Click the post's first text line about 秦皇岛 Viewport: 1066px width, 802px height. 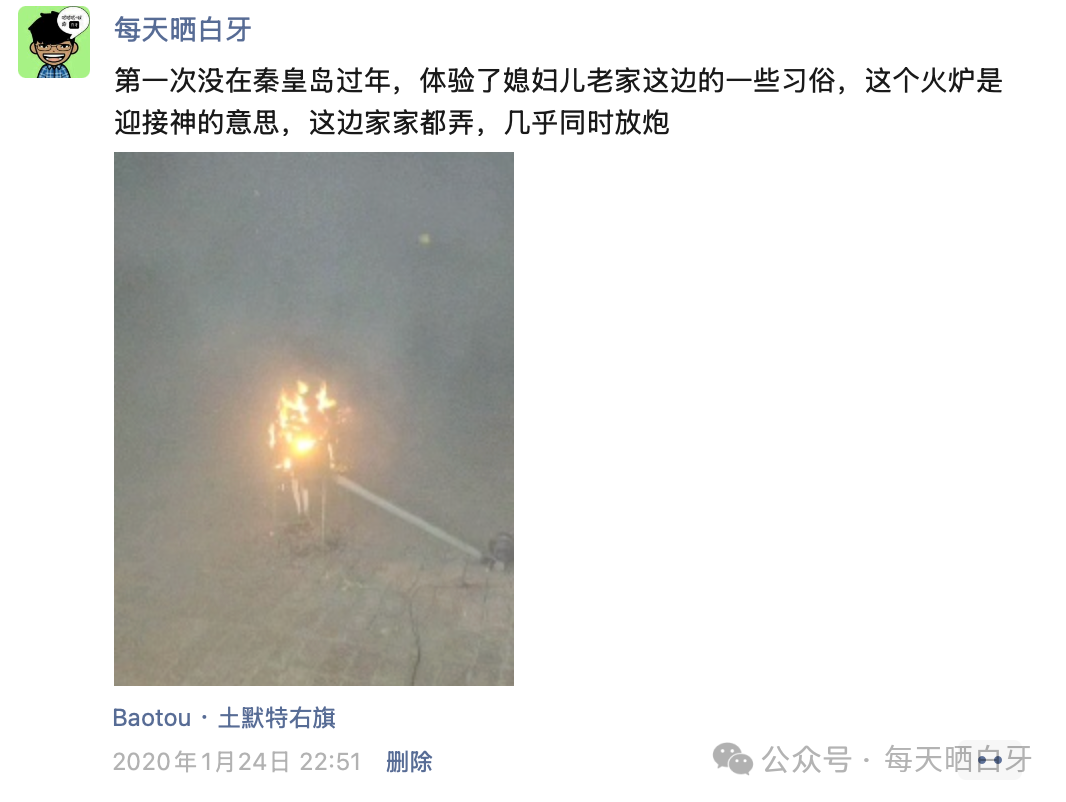click(558, 81)
